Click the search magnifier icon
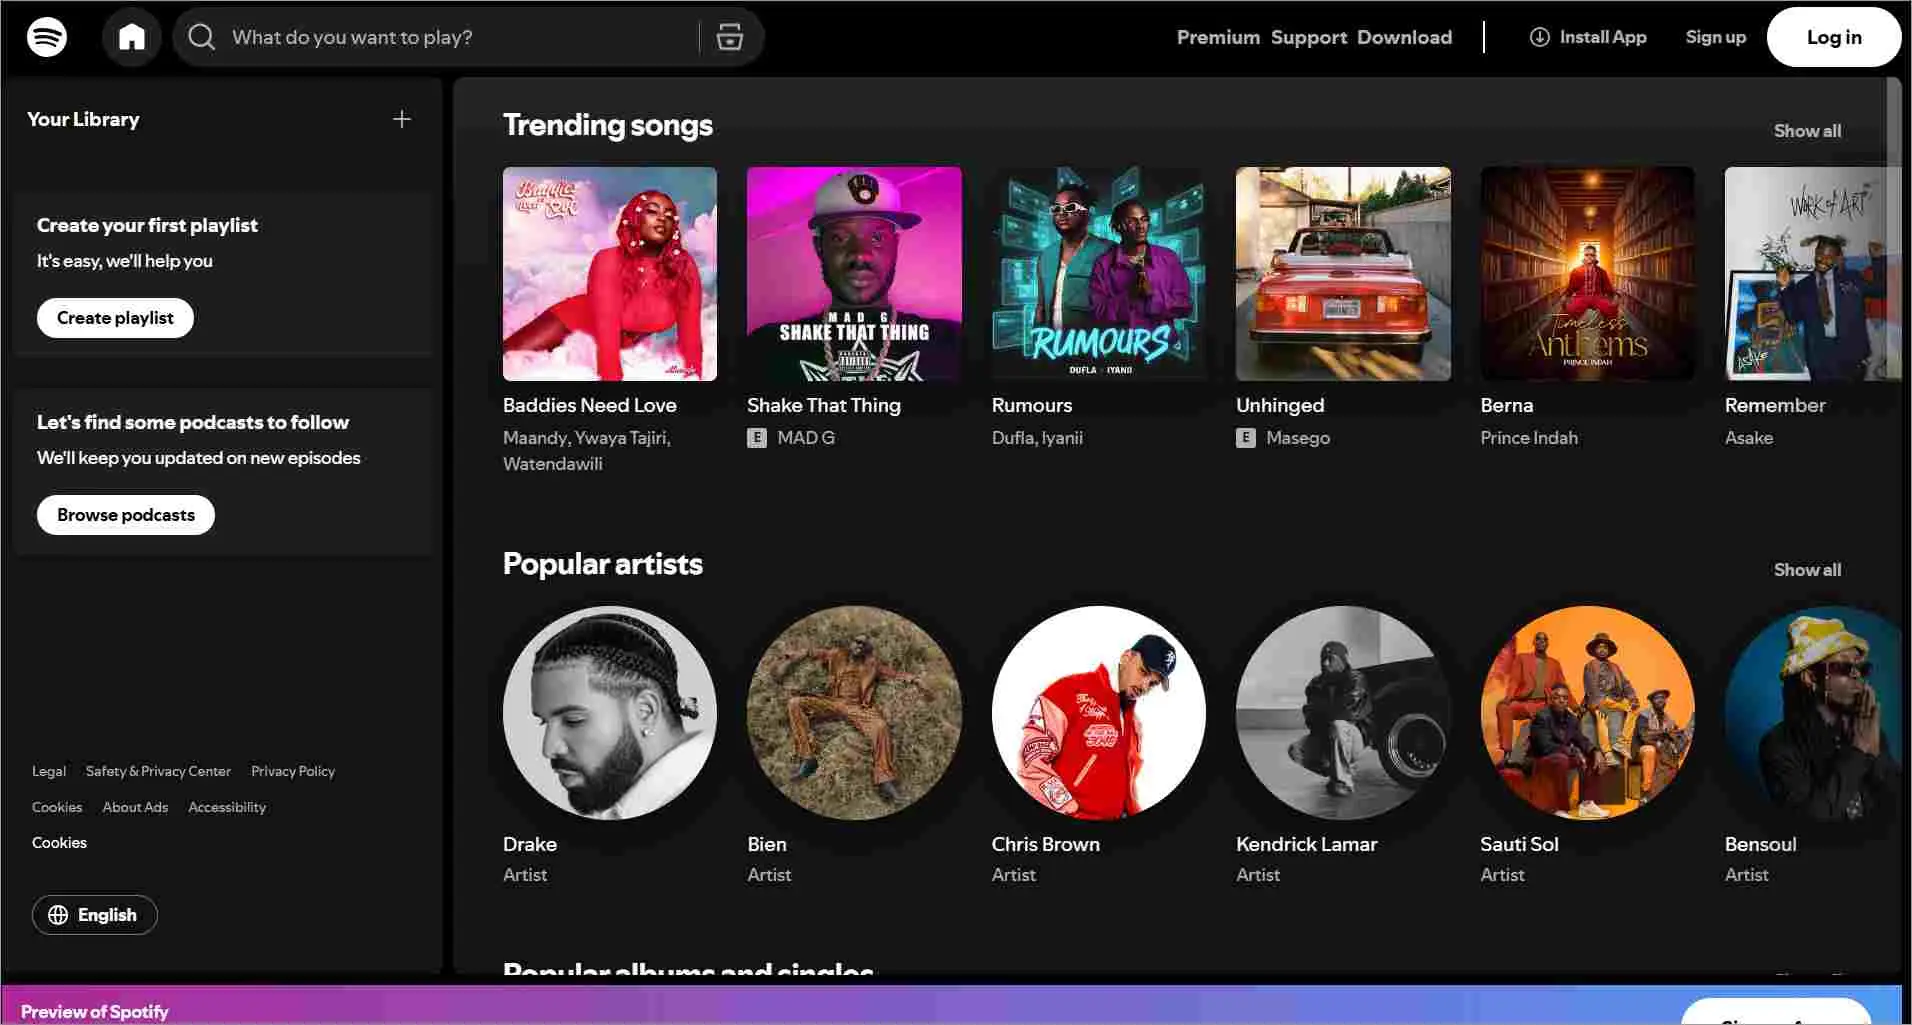 tap(200, 36)
